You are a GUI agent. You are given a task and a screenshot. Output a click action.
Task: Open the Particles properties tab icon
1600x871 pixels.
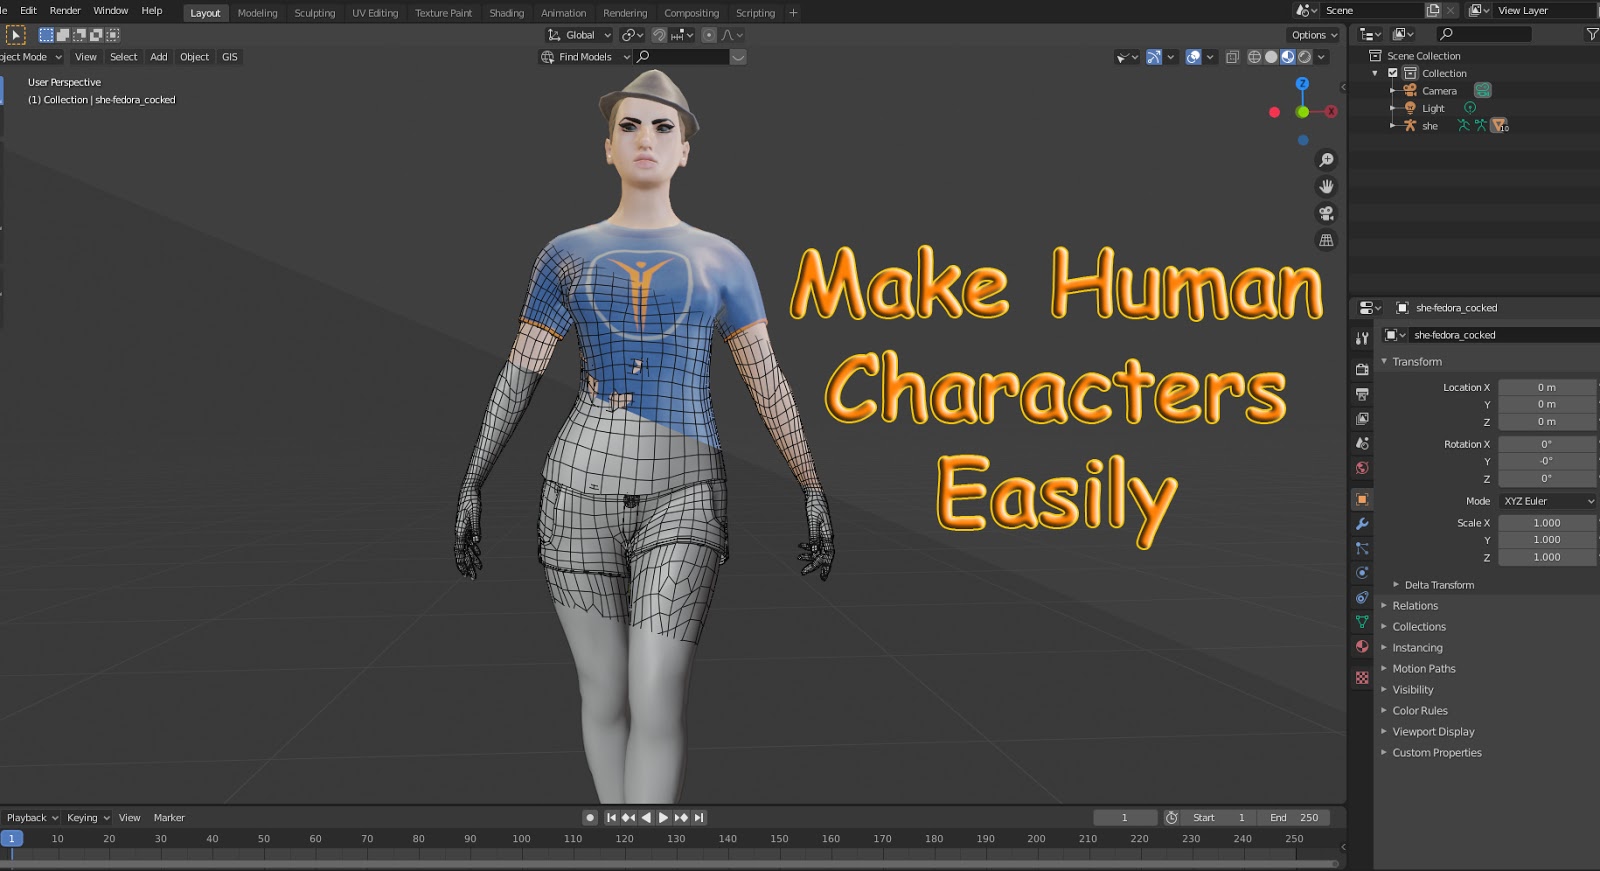(x=1362, y=548)
